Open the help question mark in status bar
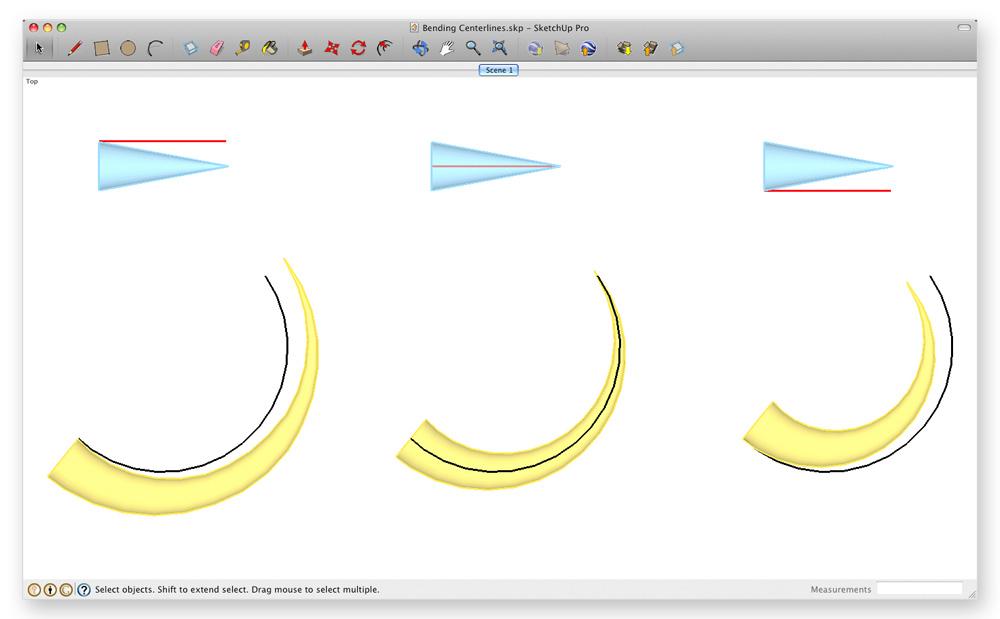This screenshot has height=619, width=1000. click(x=84, y=590)
